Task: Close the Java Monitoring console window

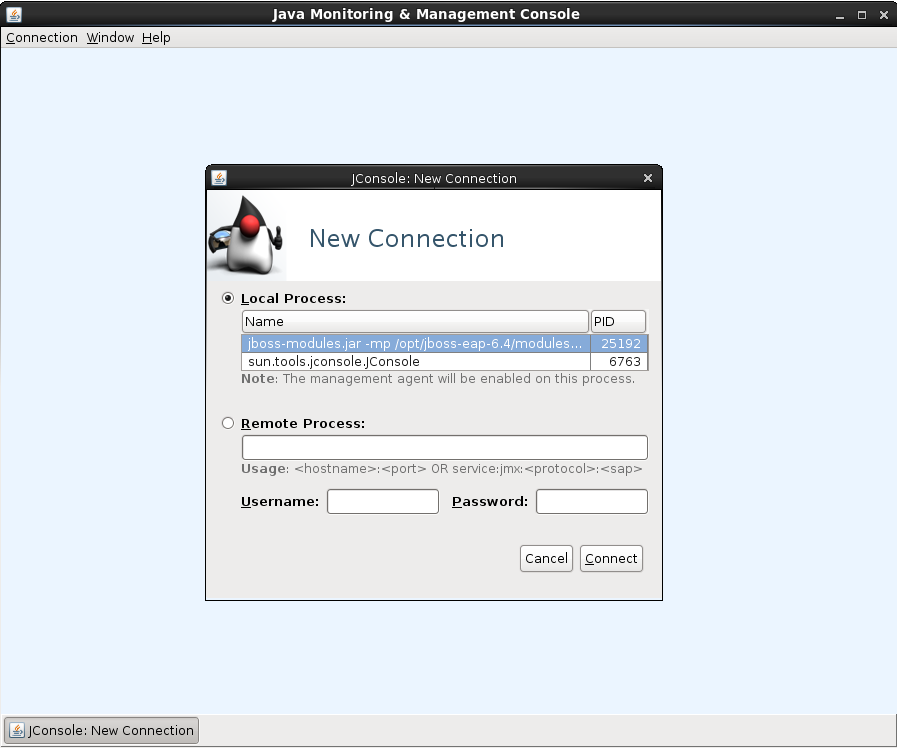Action: 883,15
